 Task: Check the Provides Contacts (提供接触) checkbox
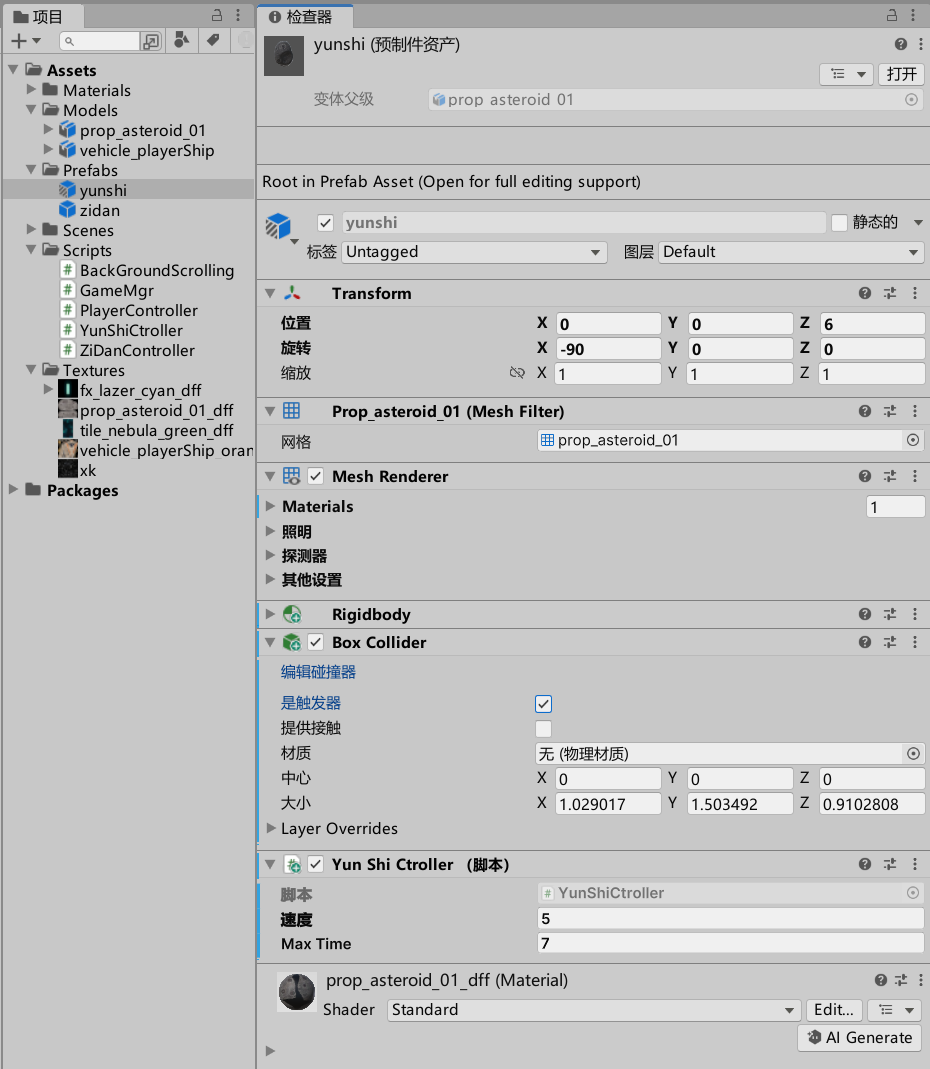[543, 729]
